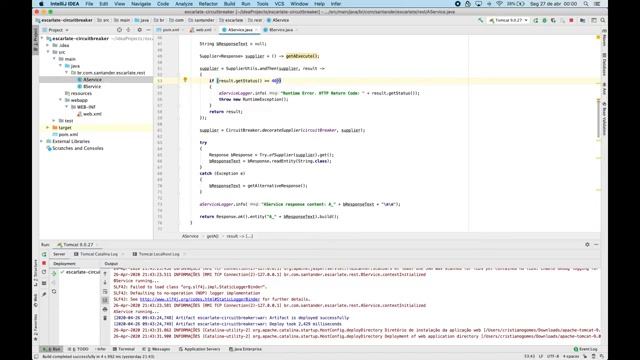Open Run panel settings gear
Image resolution: width=640 pixels, height=360 pixels.
point(587,244)
